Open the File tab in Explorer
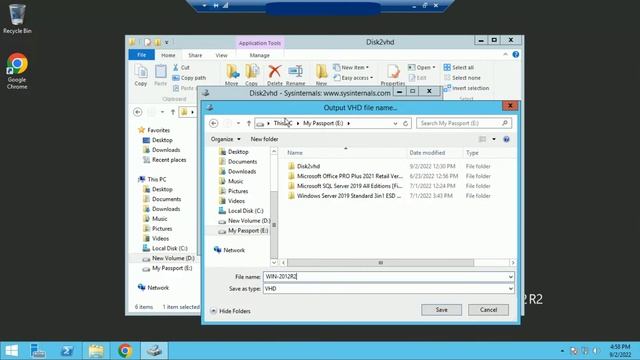Screen dimensions: 640x360 141,55
